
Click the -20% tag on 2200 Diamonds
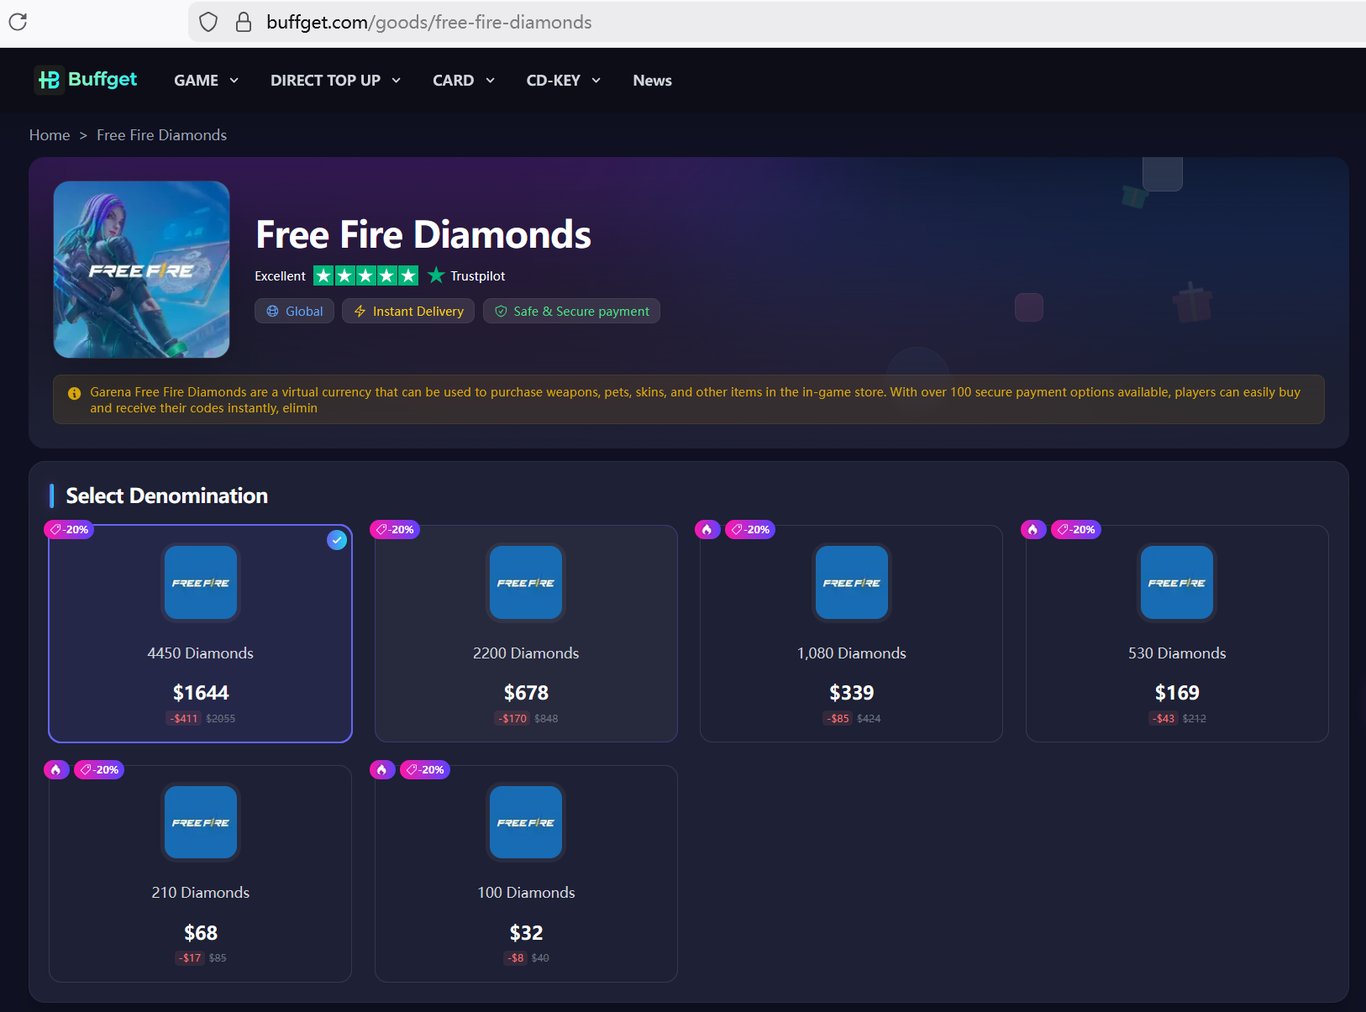(395, 529)
